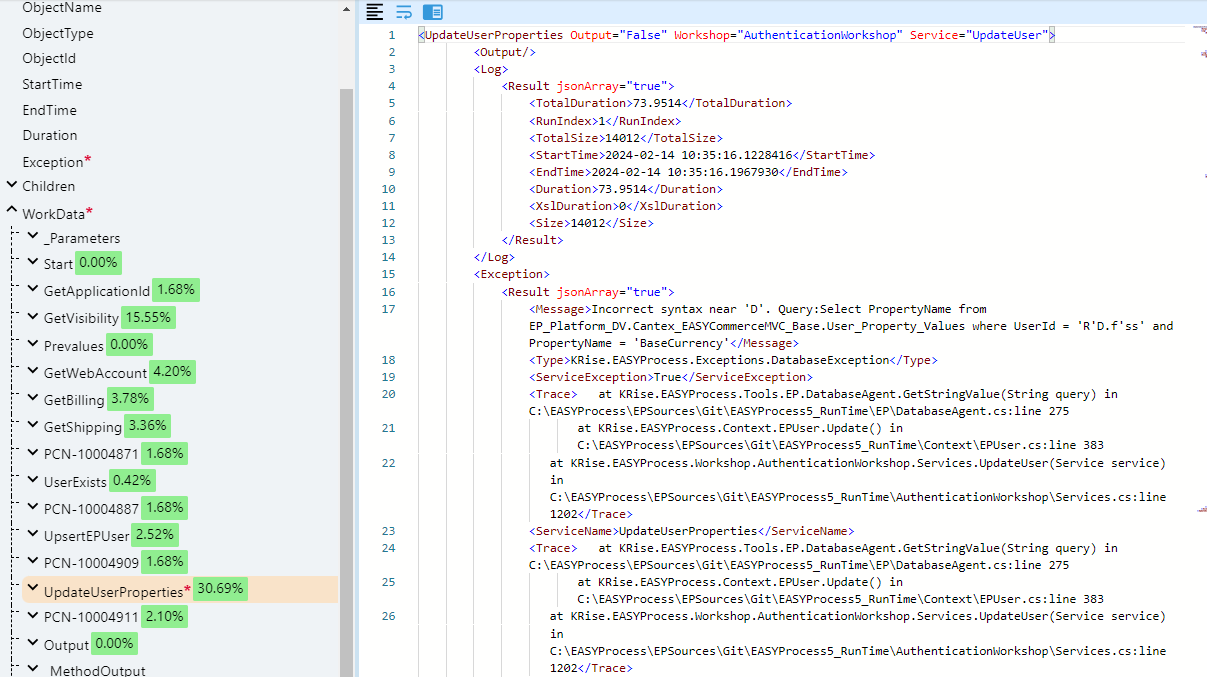Open the GetVisibility step

pyautogui.click(x=82, y=318)
